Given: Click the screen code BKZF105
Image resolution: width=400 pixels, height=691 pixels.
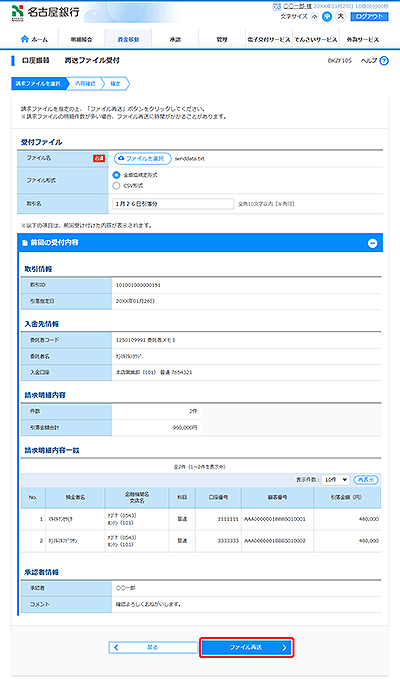Looking at the screenshot, I should point(340,61).
